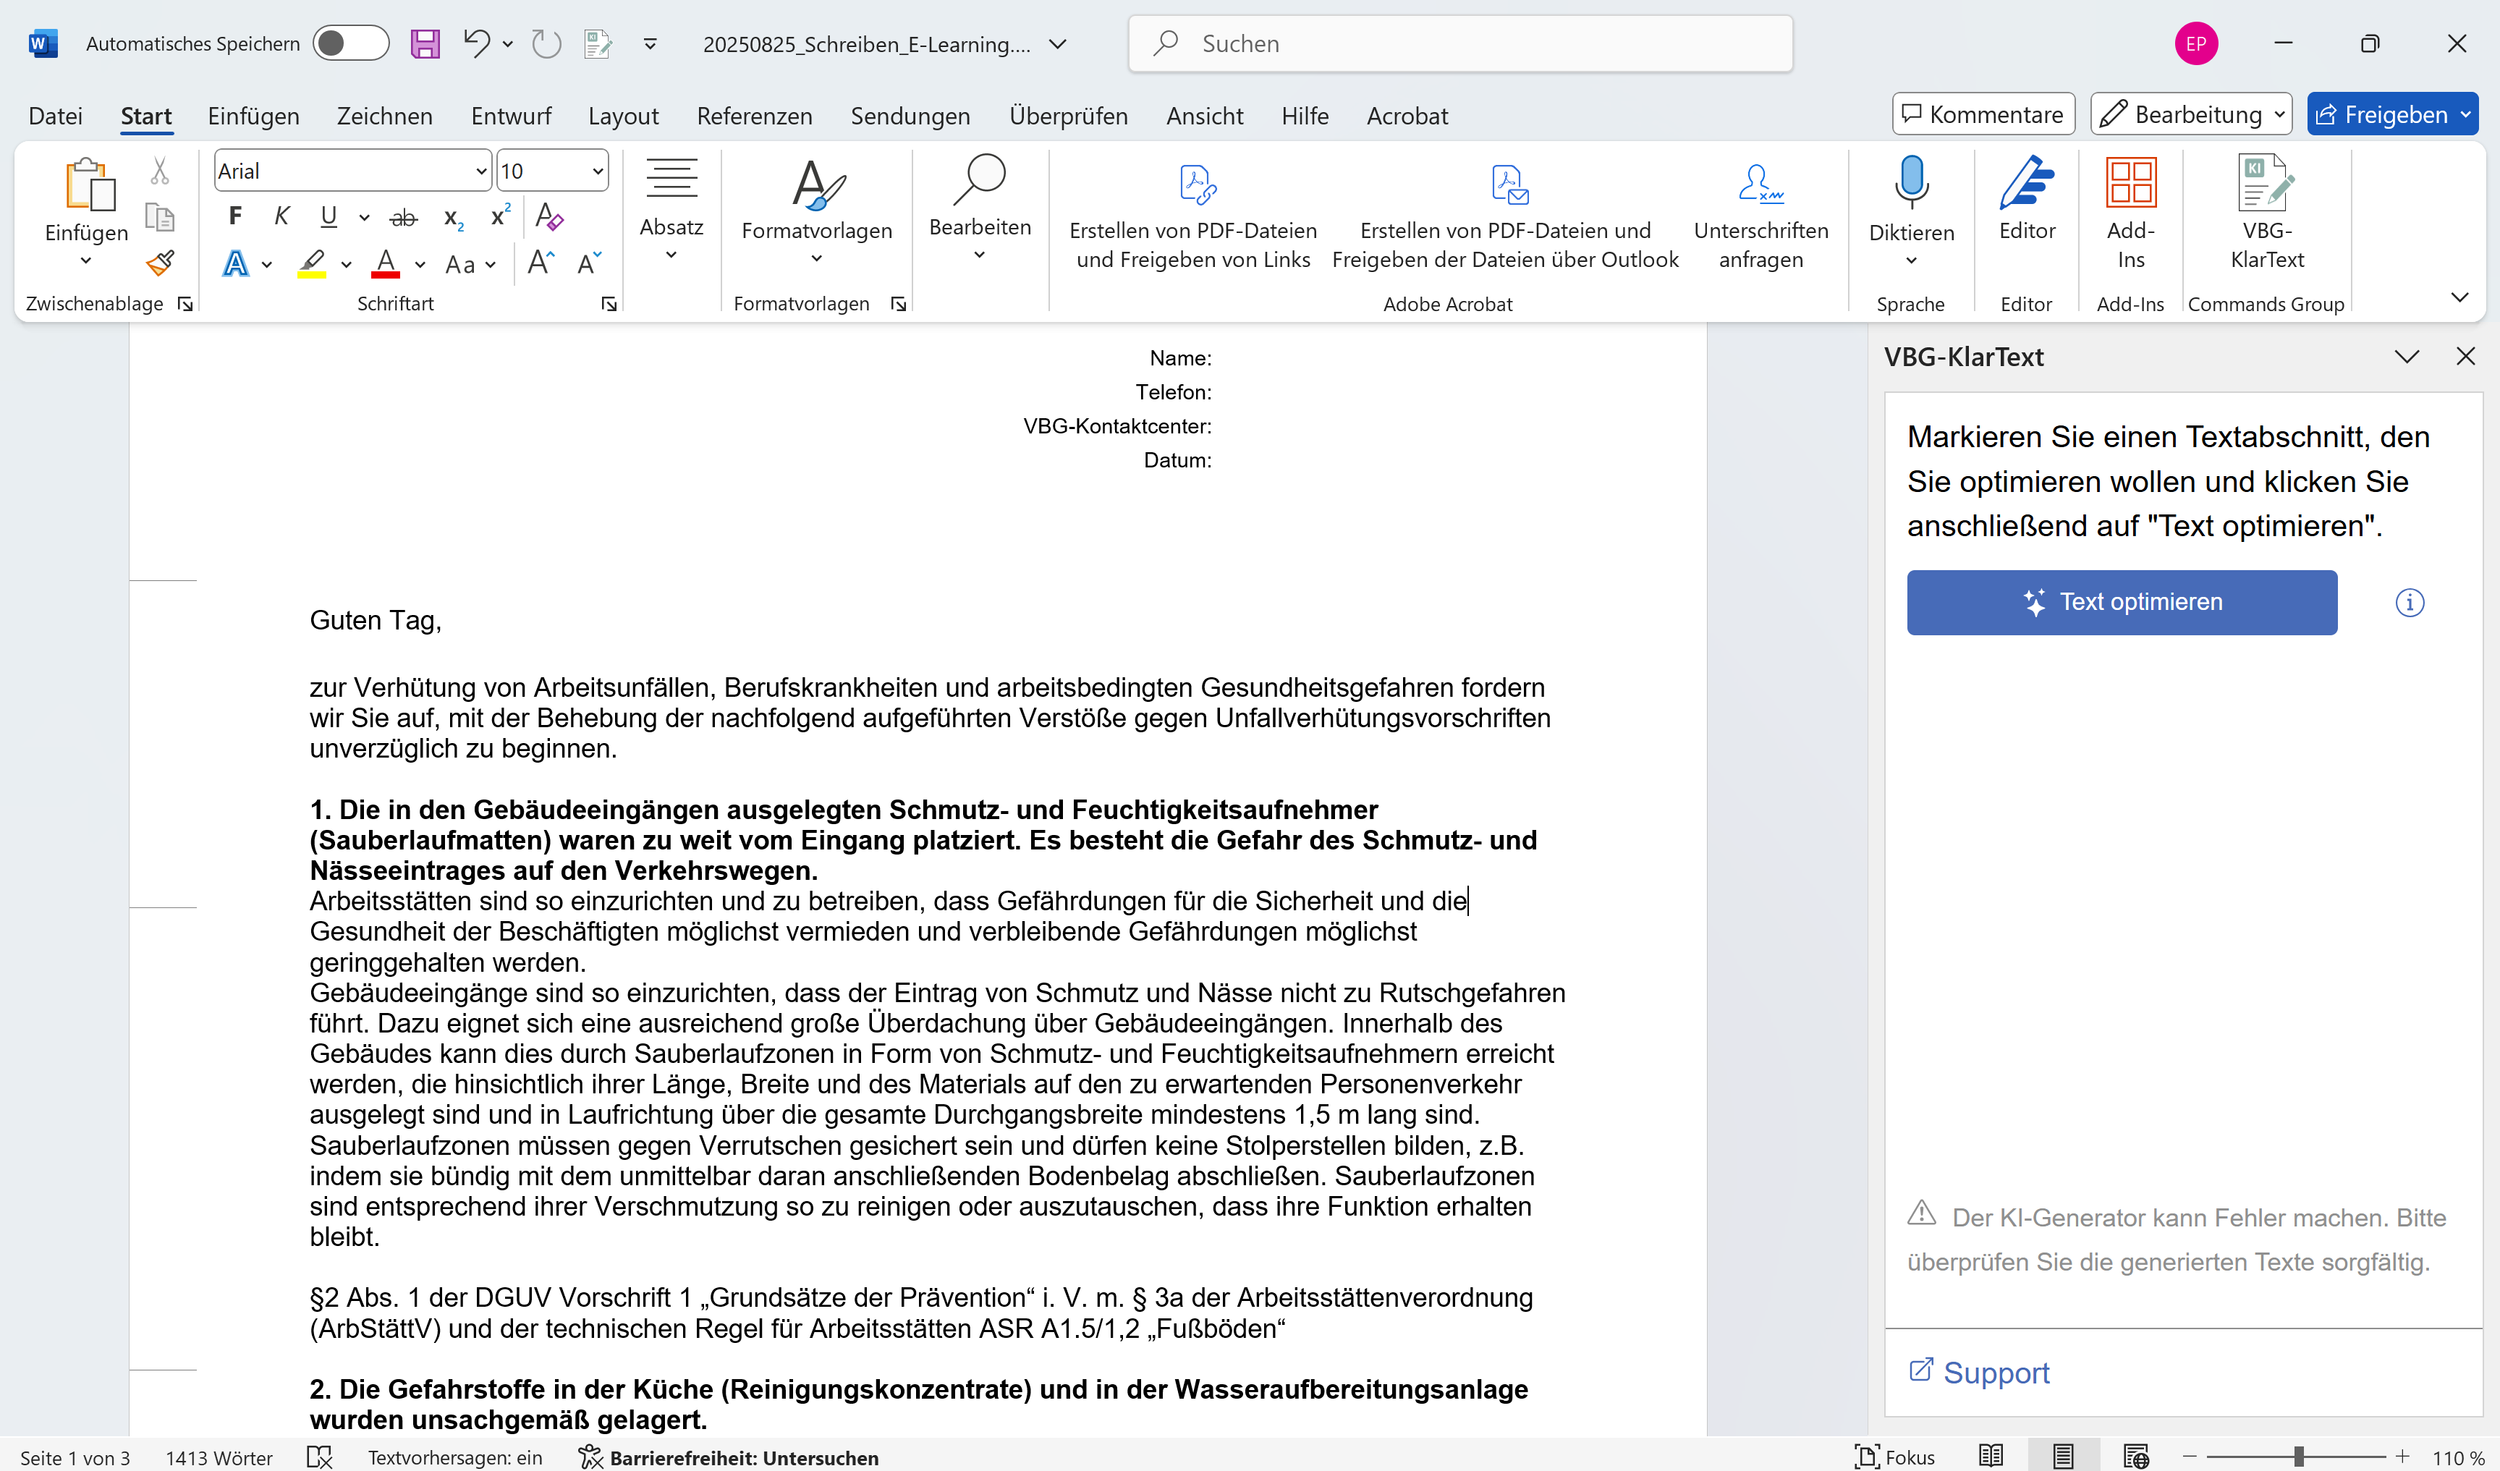
Task: Click the clear formatting icon
Action: click(x=549, y=216)
